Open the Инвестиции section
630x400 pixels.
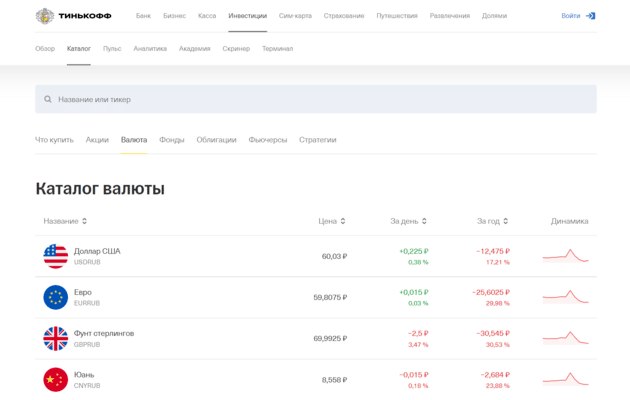click(x=248, y=16)
